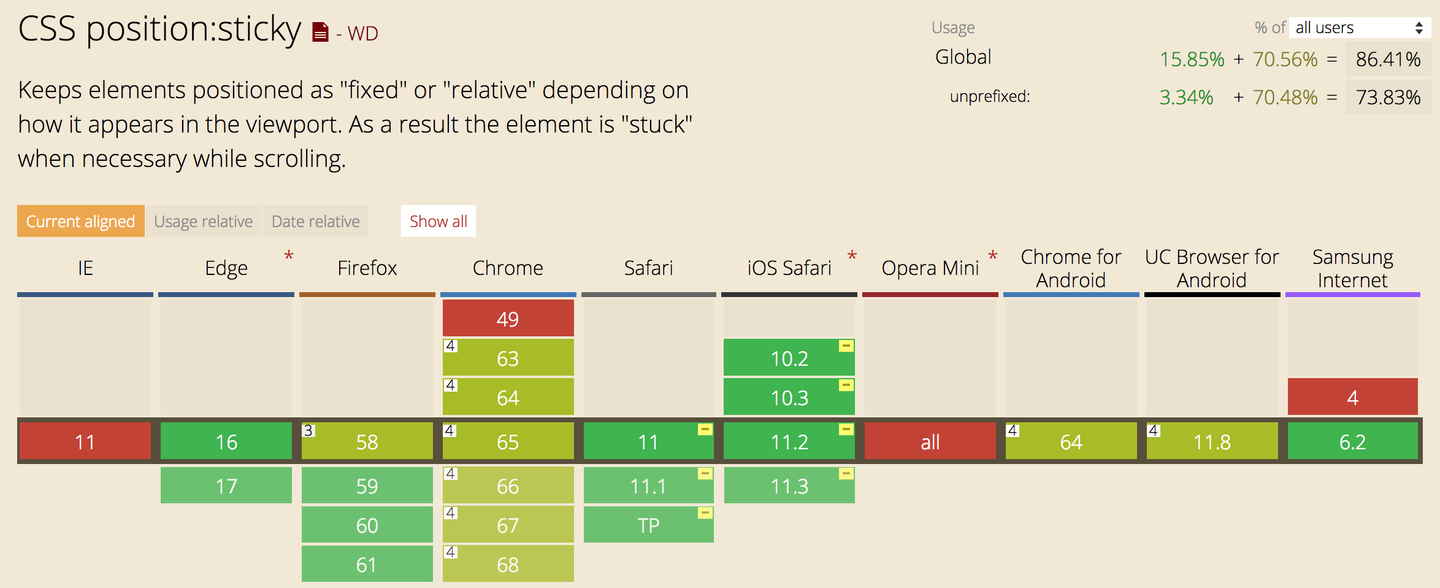Open the specification document icon beside the title

point(320,33)
